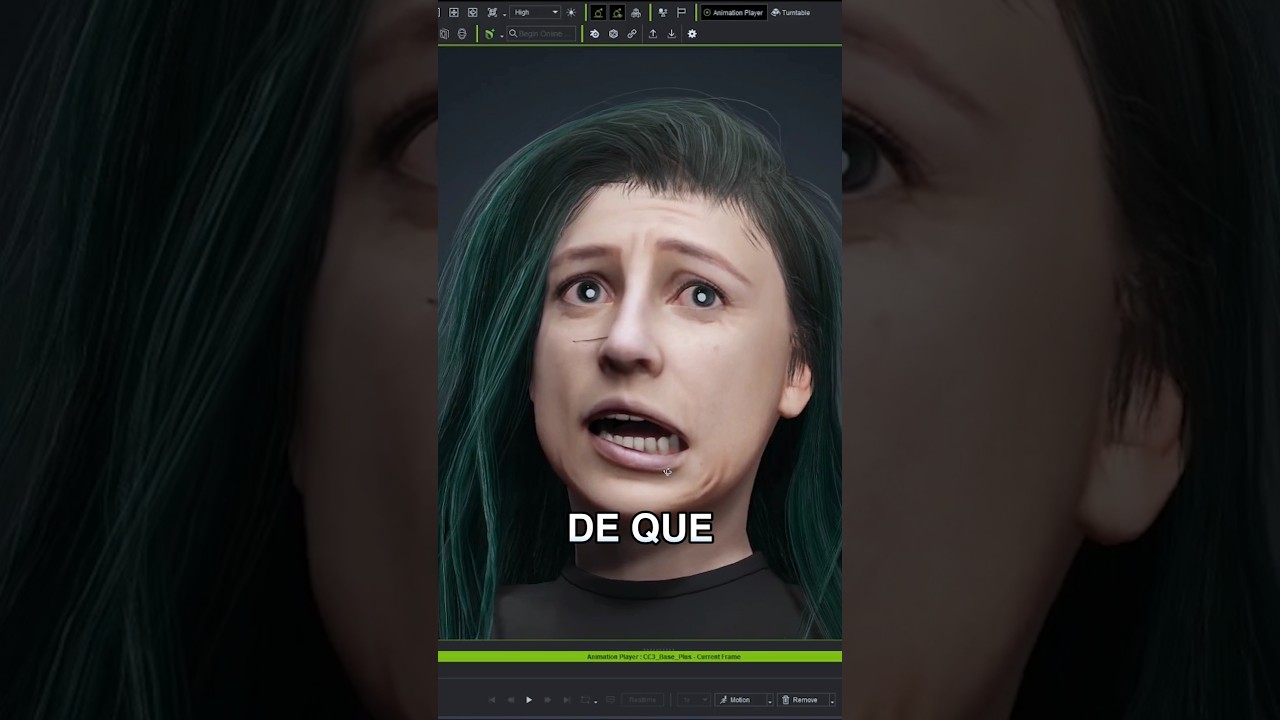
Task: Jump to the first frame
Action: (x=492, y=700)
